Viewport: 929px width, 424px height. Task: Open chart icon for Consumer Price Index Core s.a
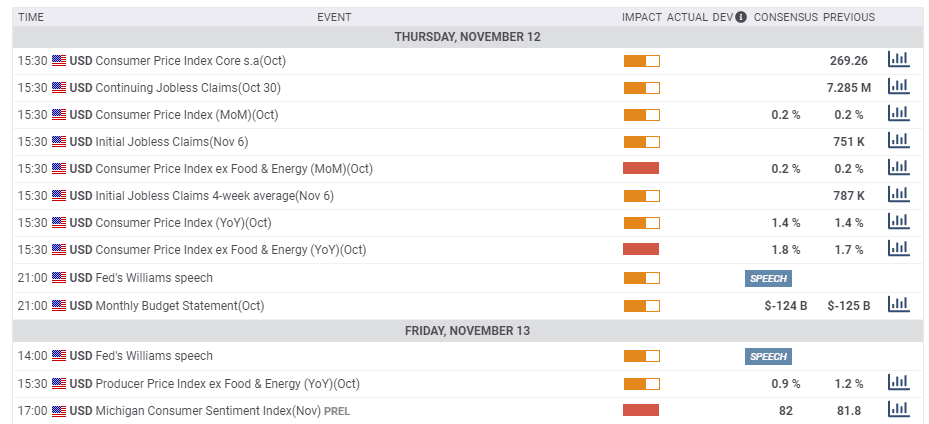point(898,60)
